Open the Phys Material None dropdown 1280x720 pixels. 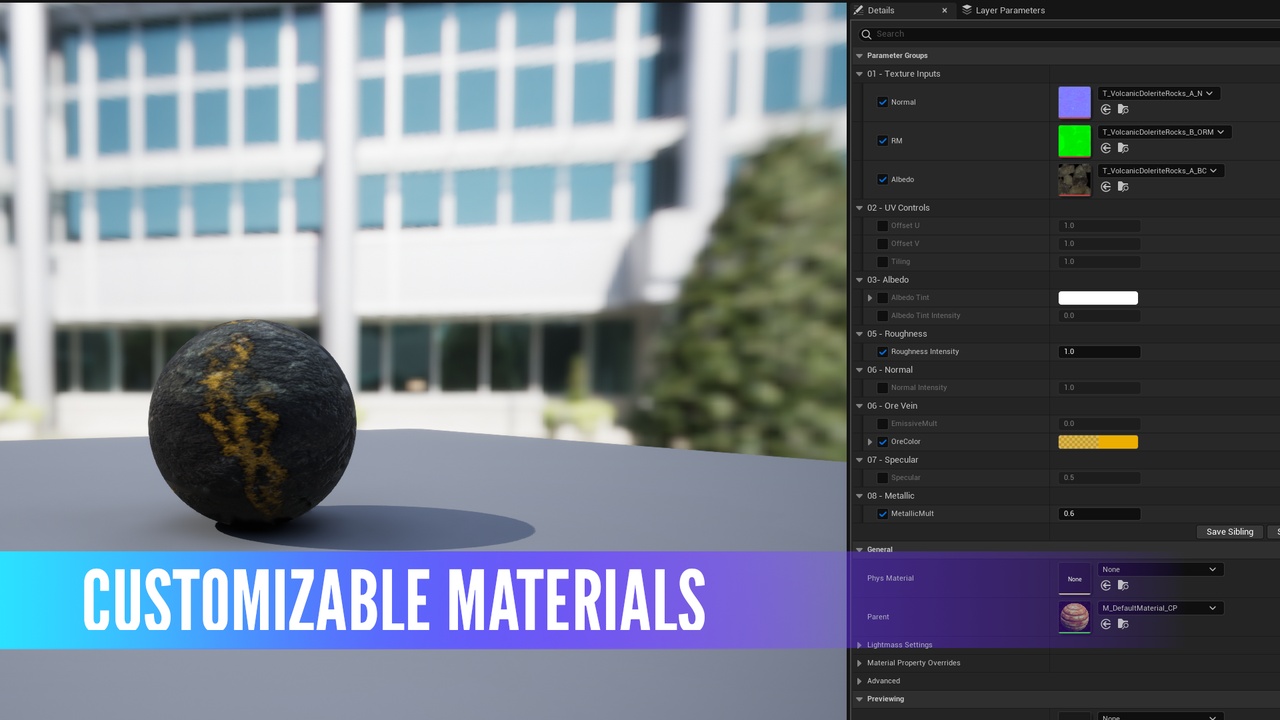click(x=1160, y=570)
